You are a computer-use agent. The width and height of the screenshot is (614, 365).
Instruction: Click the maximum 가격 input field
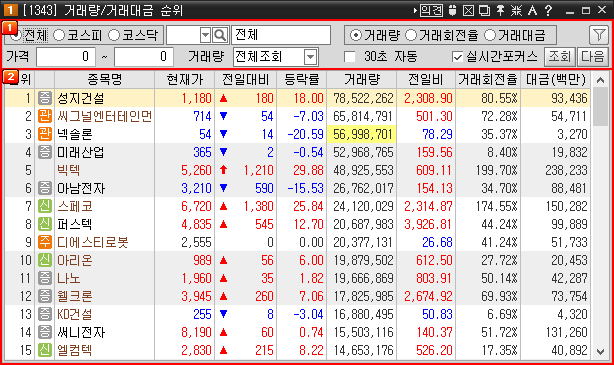(144, 57)
